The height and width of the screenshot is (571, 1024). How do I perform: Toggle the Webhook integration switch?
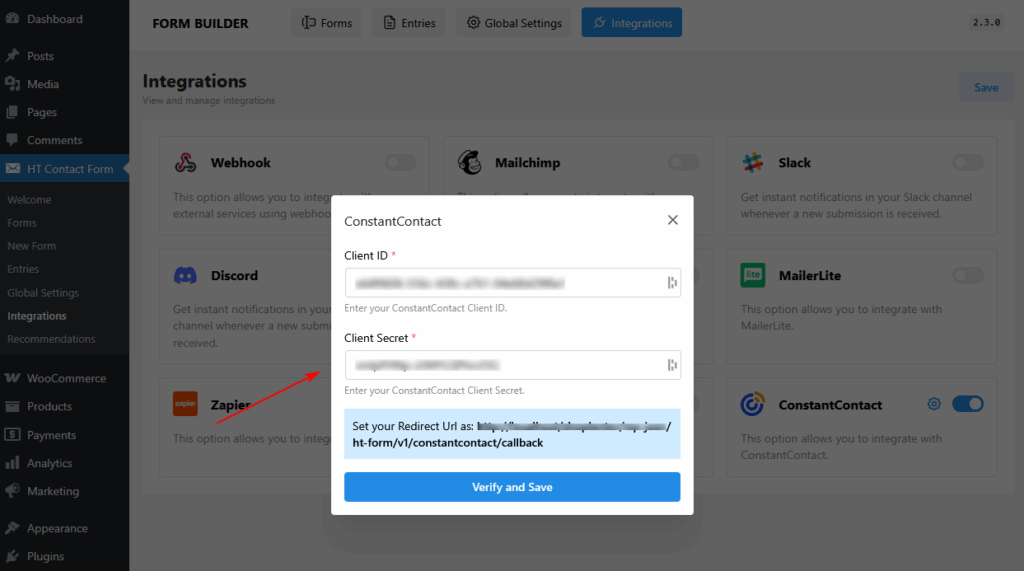[400, 163]
